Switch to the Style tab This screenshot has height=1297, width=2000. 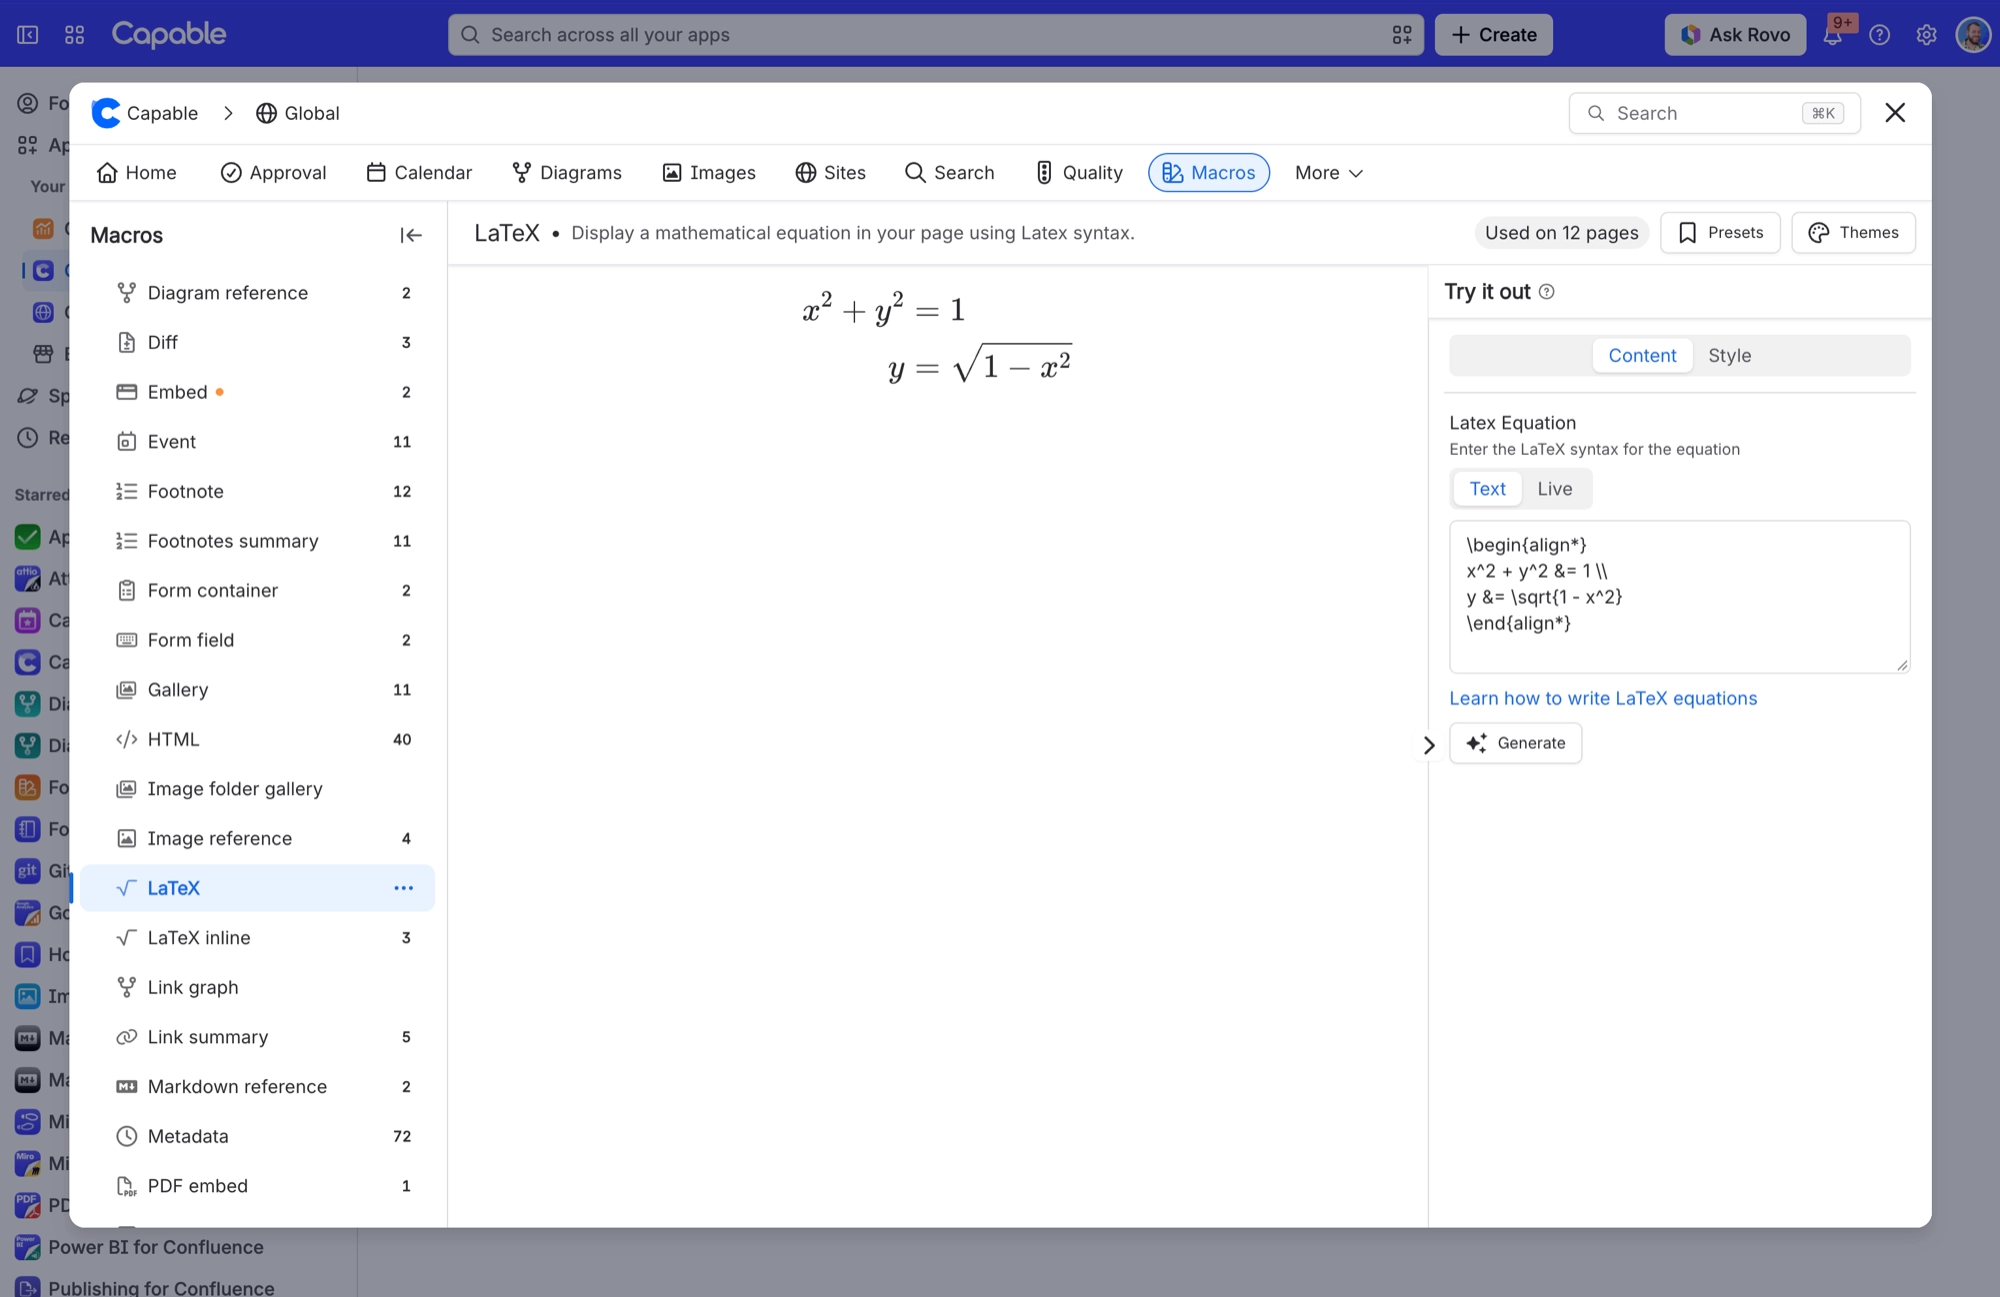(1729, 356)
